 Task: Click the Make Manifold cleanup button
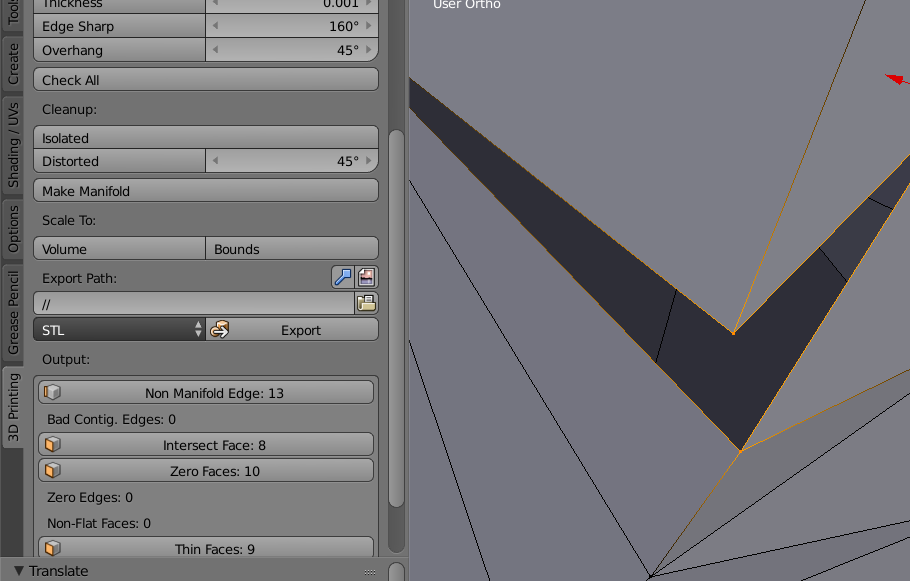(205, 190)
